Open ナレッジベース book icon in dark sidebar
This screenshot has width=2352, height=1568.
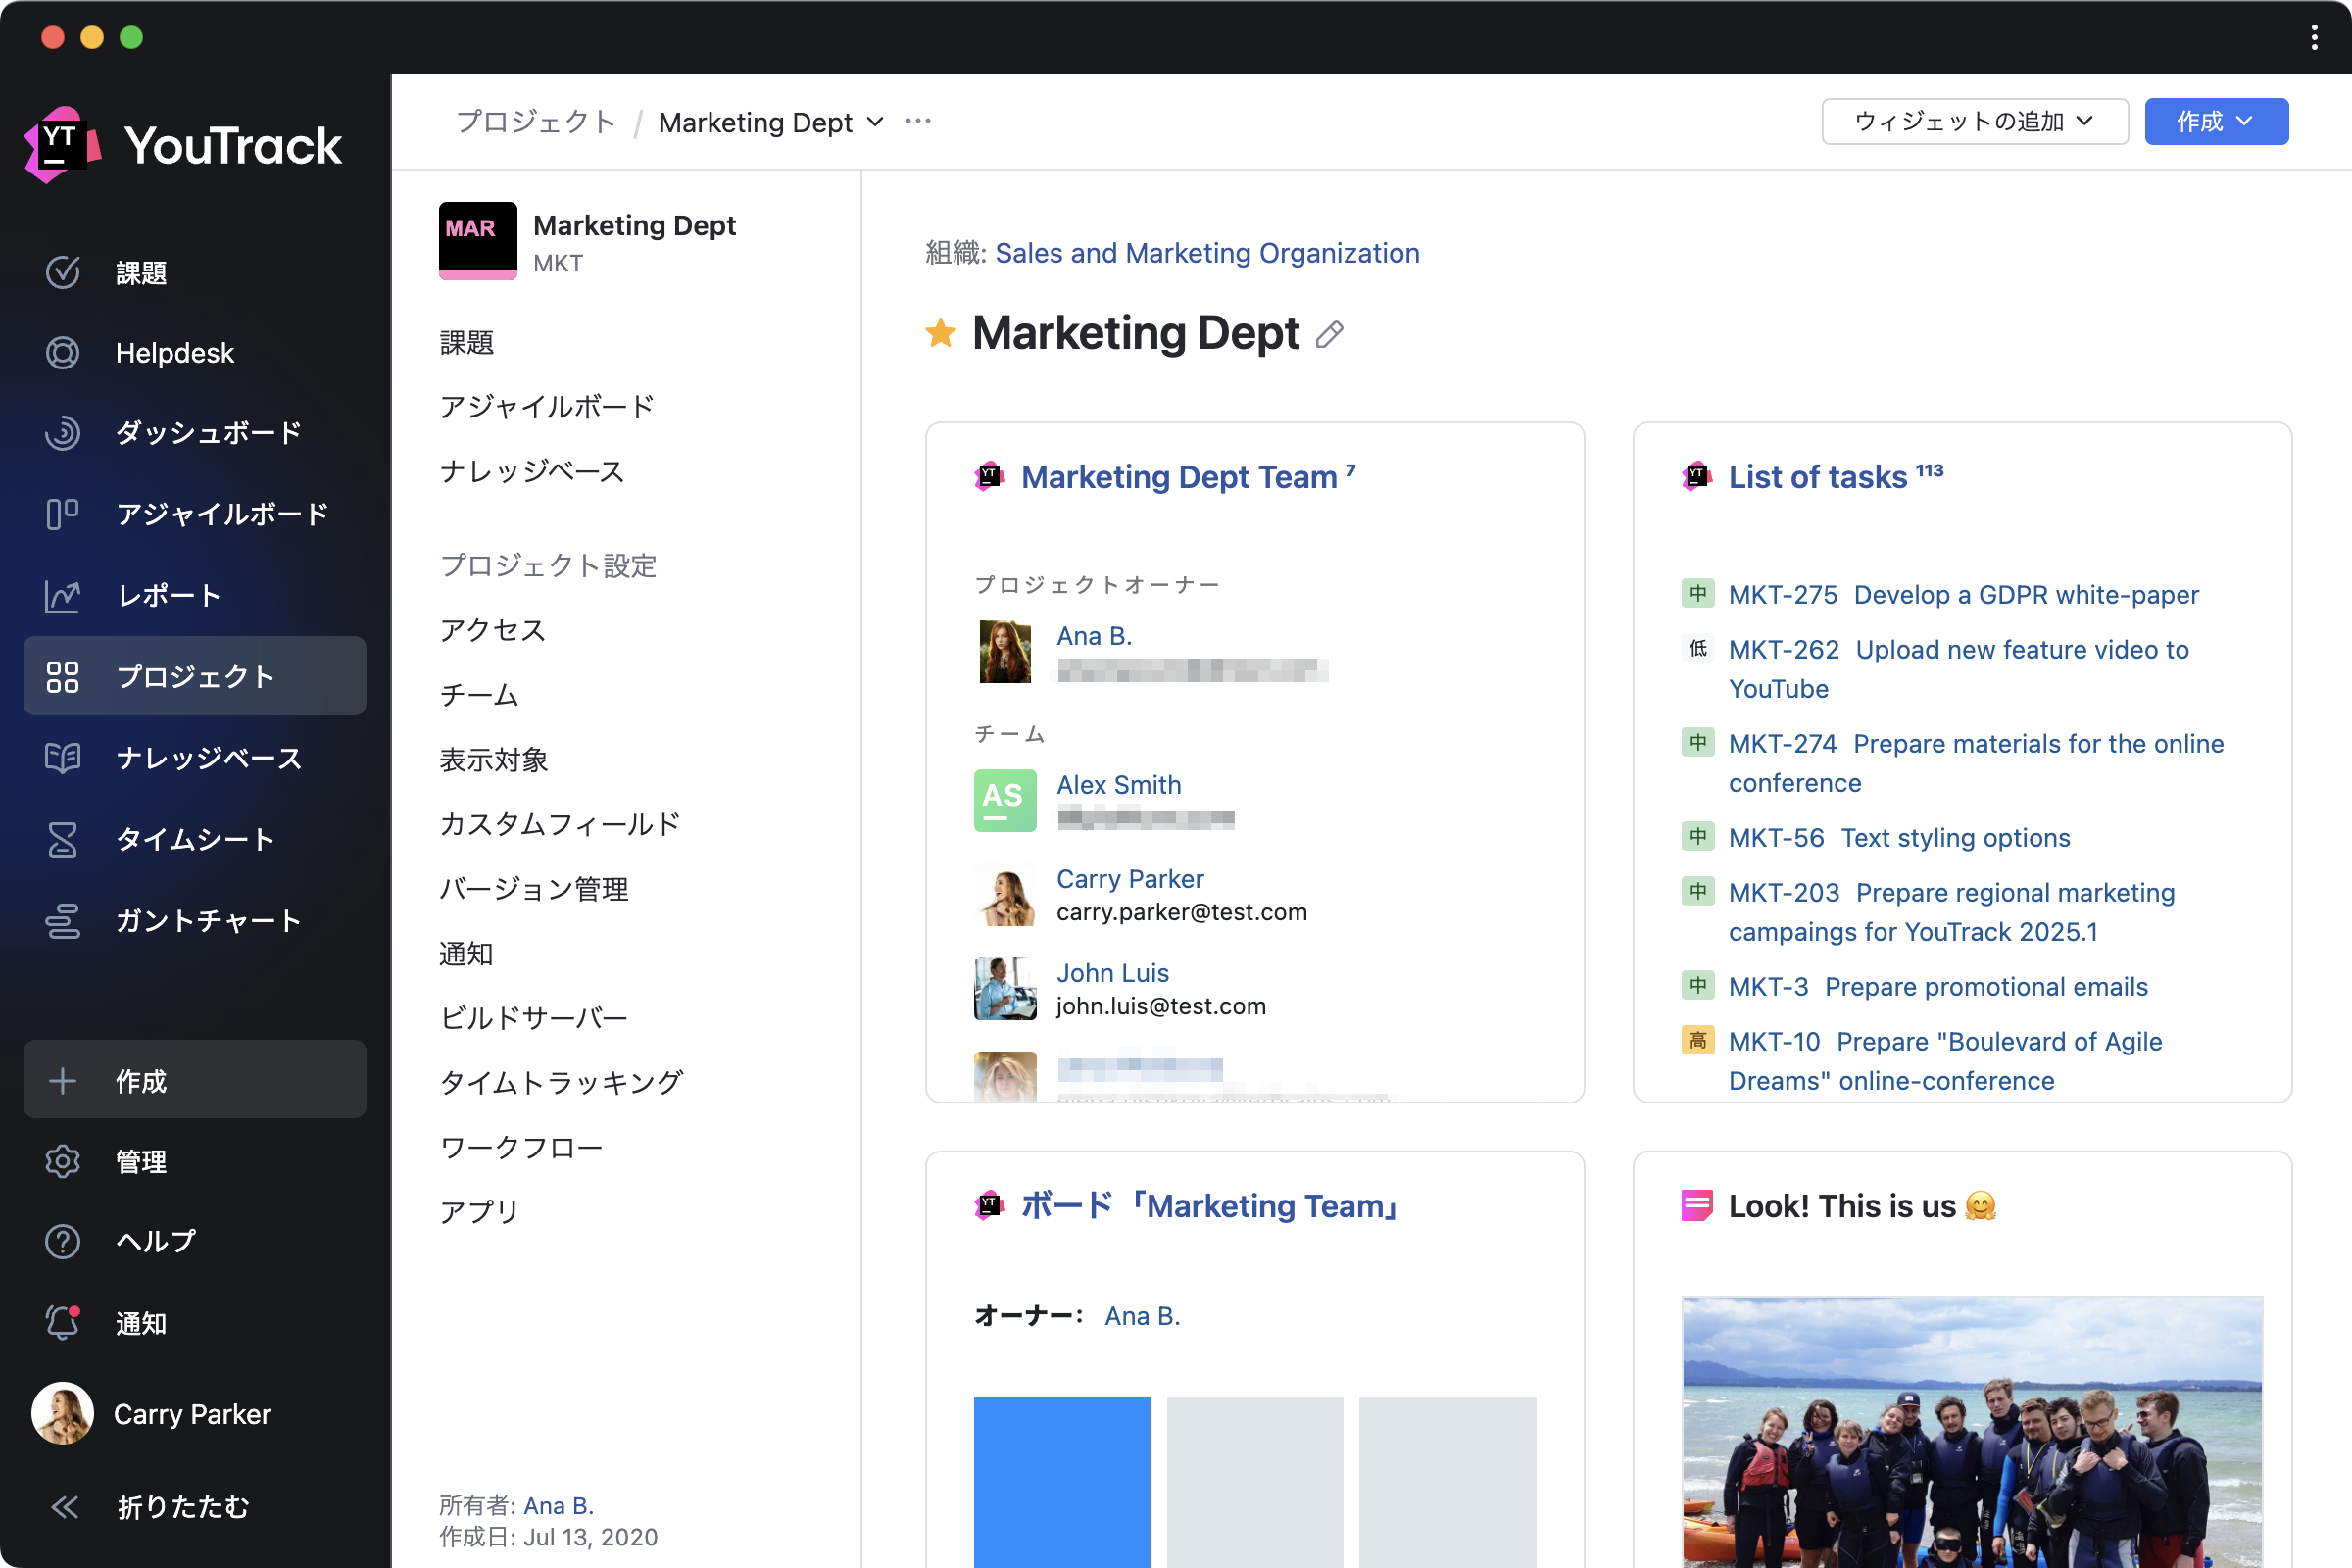point(62,757)
